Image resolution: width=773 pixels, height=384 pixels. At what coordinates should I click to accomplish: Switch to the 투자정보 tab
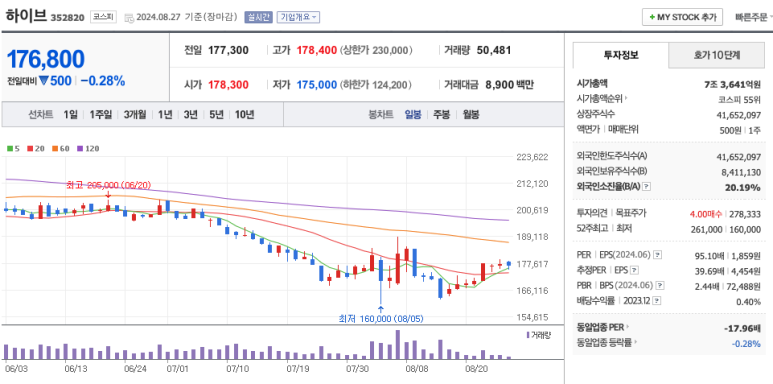[x=621, y=55]
